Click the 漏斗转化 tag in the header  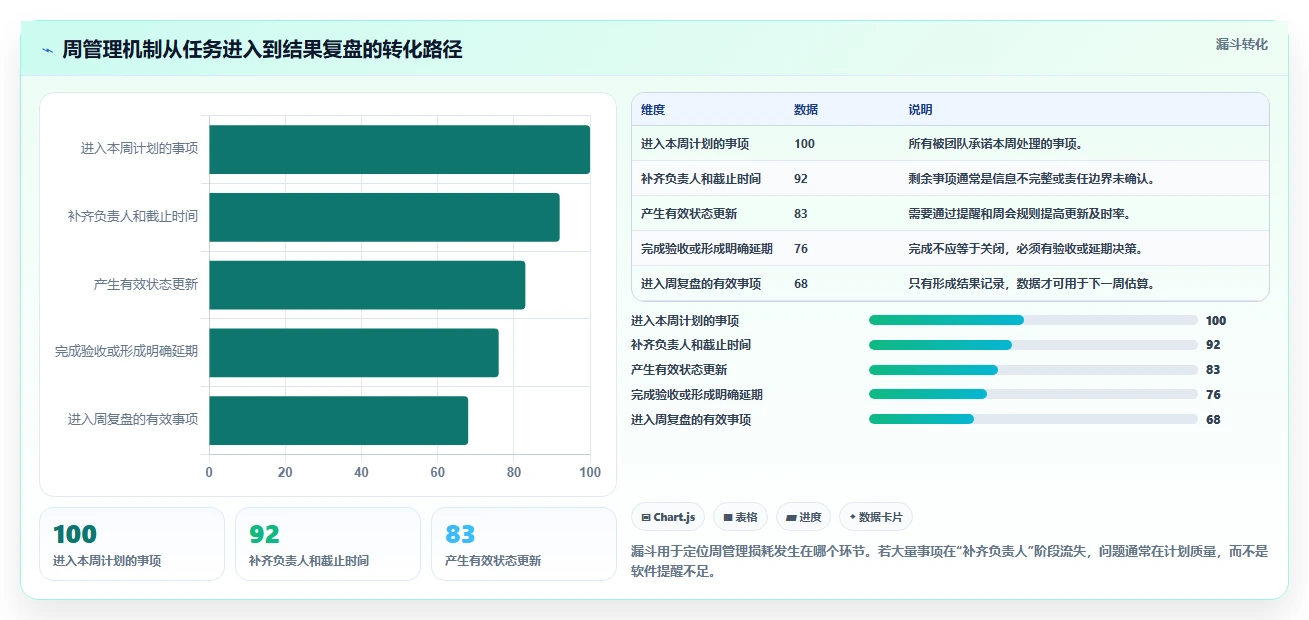[1242, 44]
